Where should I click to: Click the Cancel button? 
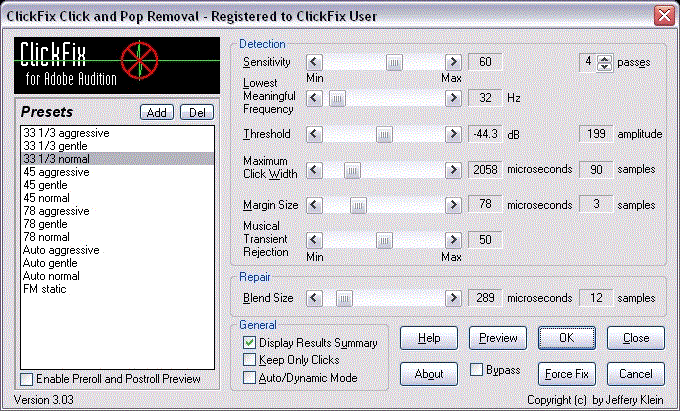pyautogui.click(x=636, y=374)
